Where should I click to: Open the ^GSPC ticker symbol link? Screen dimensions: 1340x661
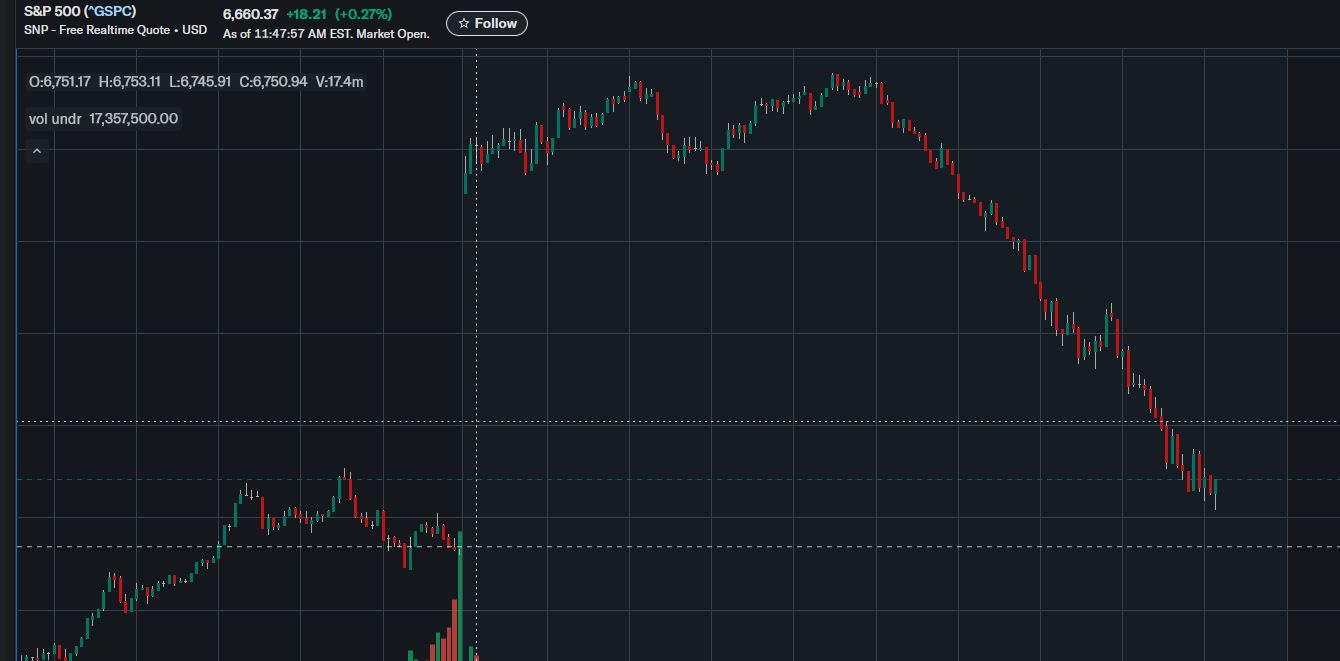[x=110, y=11]
